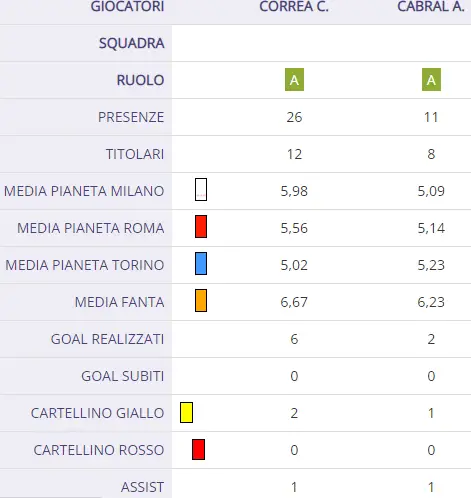
Task: Click the GOAL REALIZZATI row label
Action: click(107, 339)
